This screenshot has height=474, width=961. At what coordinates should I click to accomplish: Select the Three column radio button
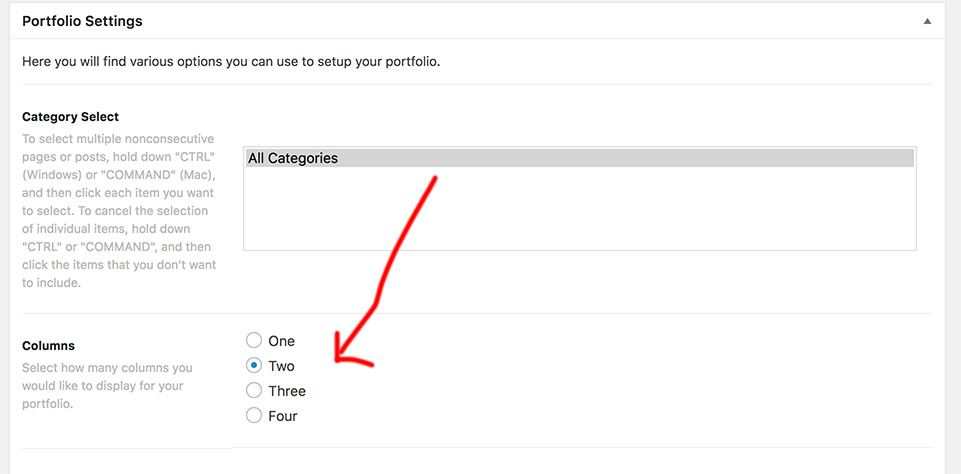point(254,391)
